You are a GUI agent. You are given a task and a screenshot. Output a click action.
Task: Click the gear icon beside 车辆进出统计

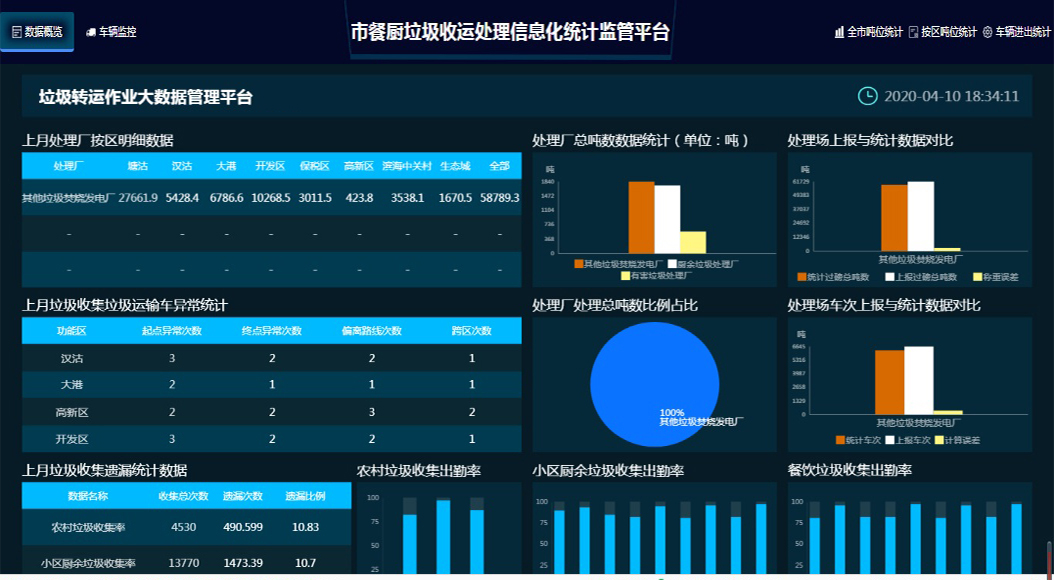click(x=987, y=32)
